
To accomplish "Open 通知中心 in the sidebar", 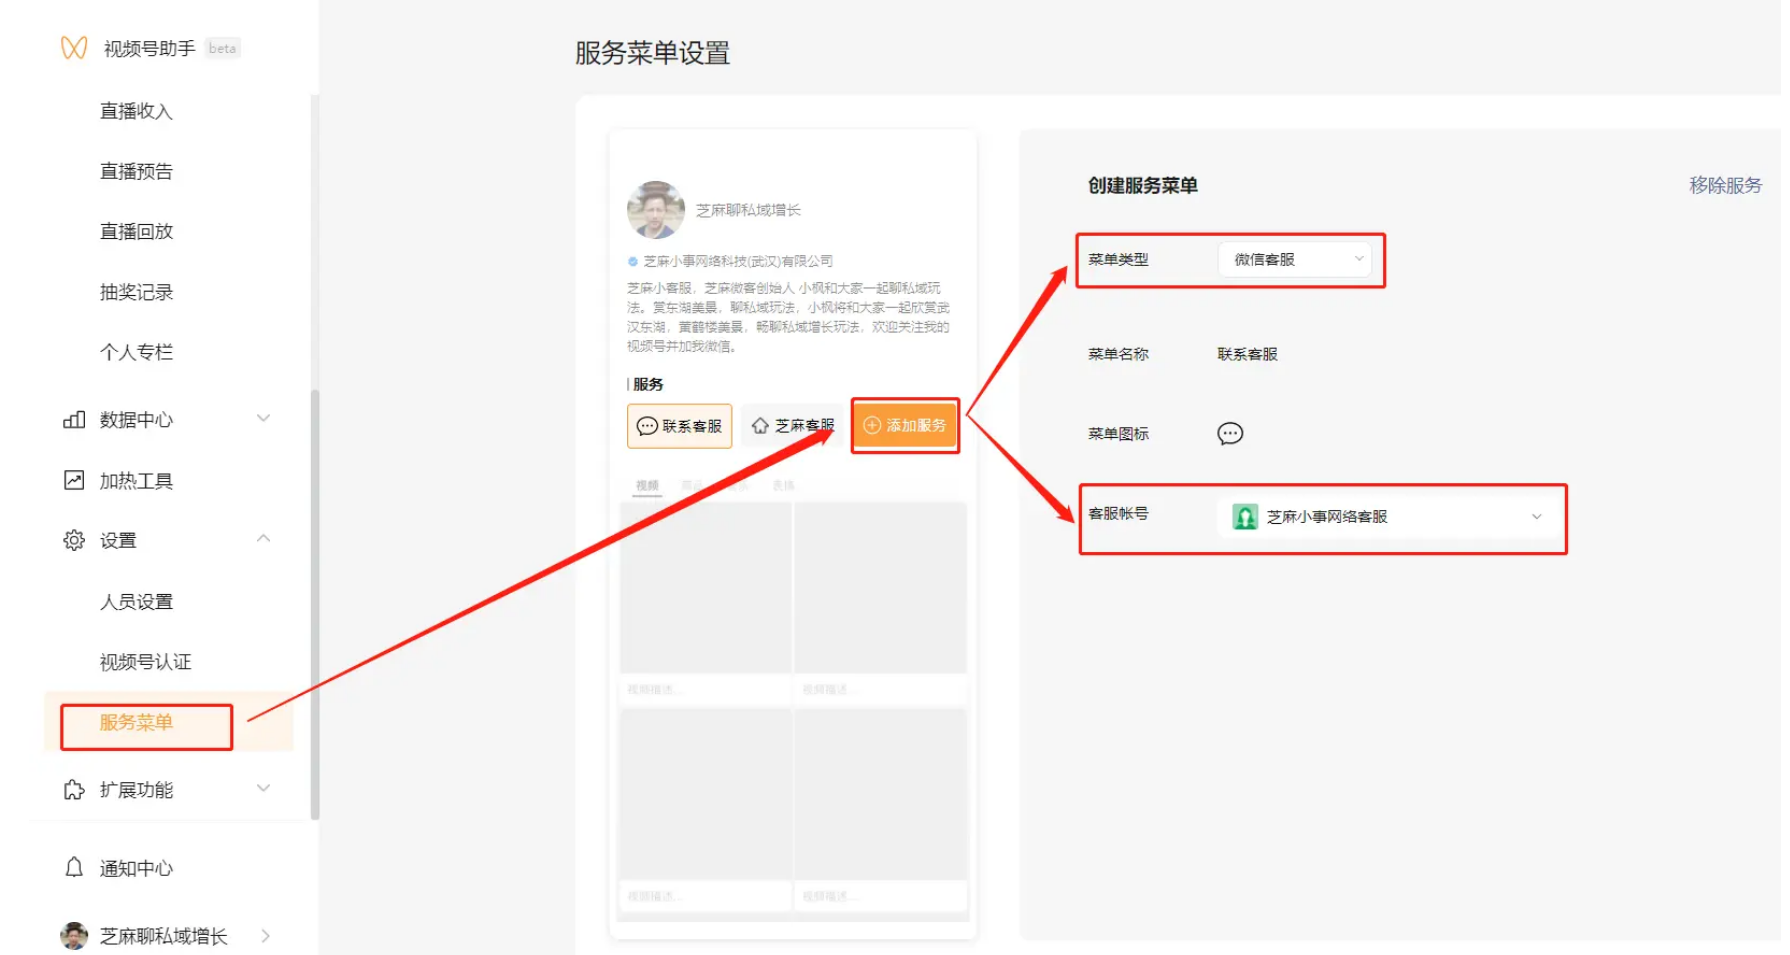I will pyautogui.click(x=136, y=868).
